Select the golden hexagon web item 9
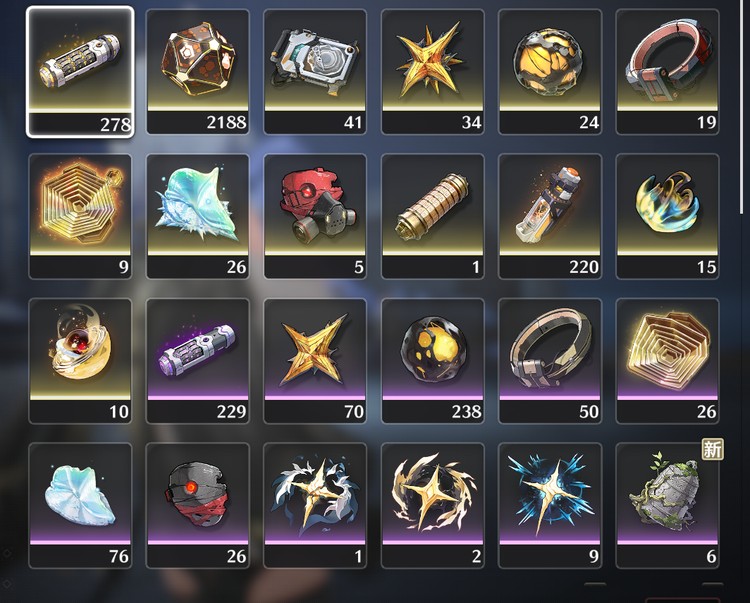The height and width of the screenshot is (603, 750). 80,216
